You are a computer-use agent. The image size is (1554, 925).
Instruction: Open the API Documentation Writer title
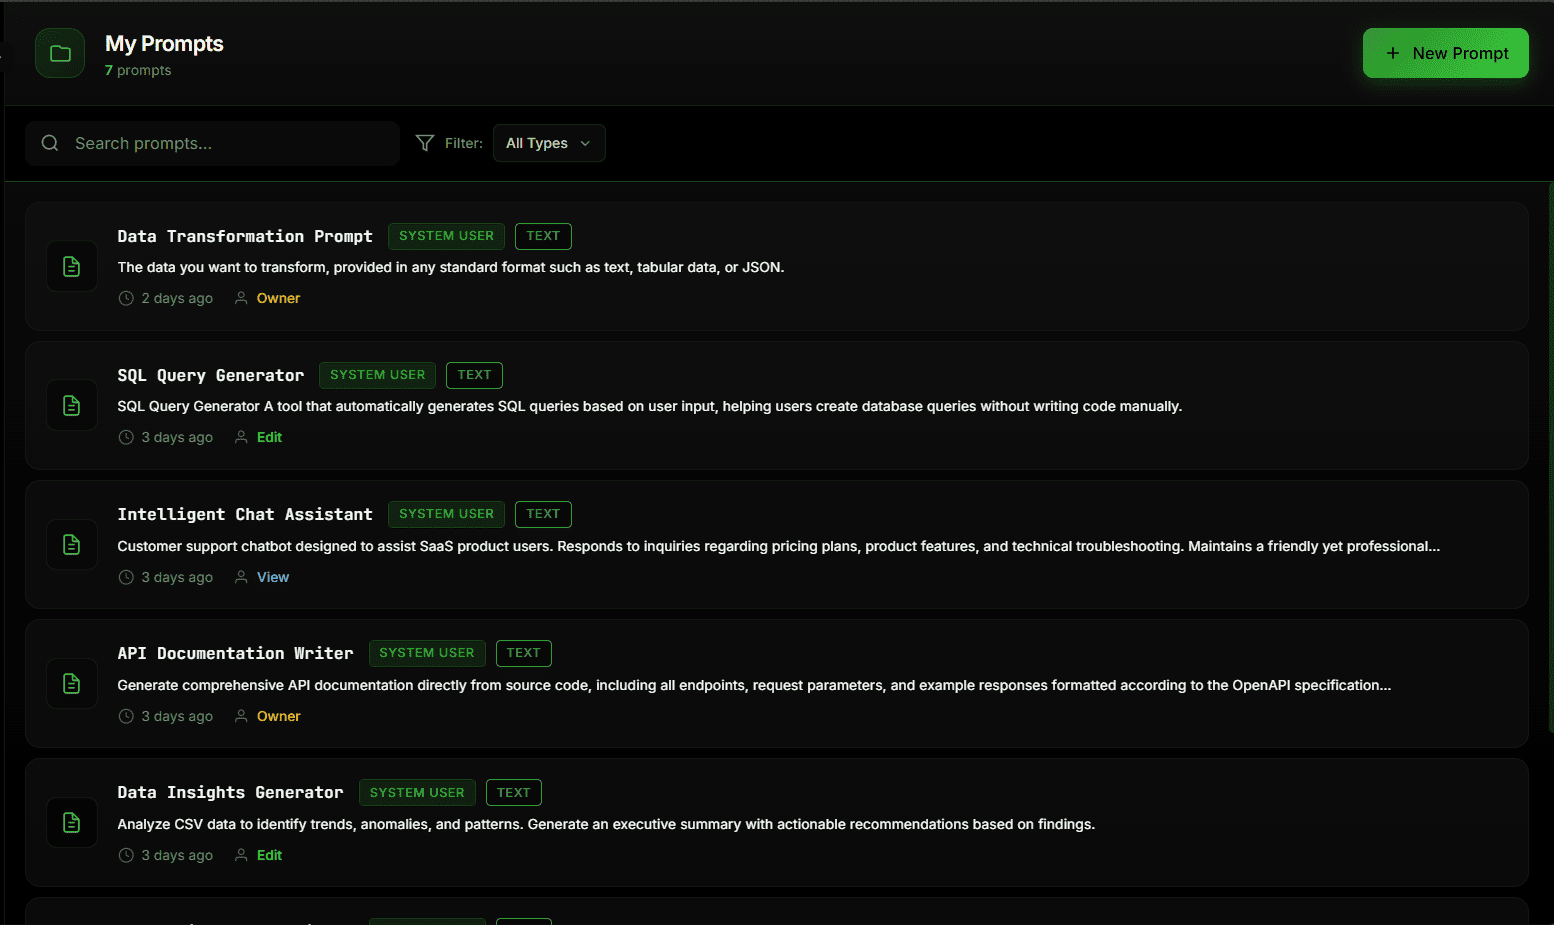[235, 653]
